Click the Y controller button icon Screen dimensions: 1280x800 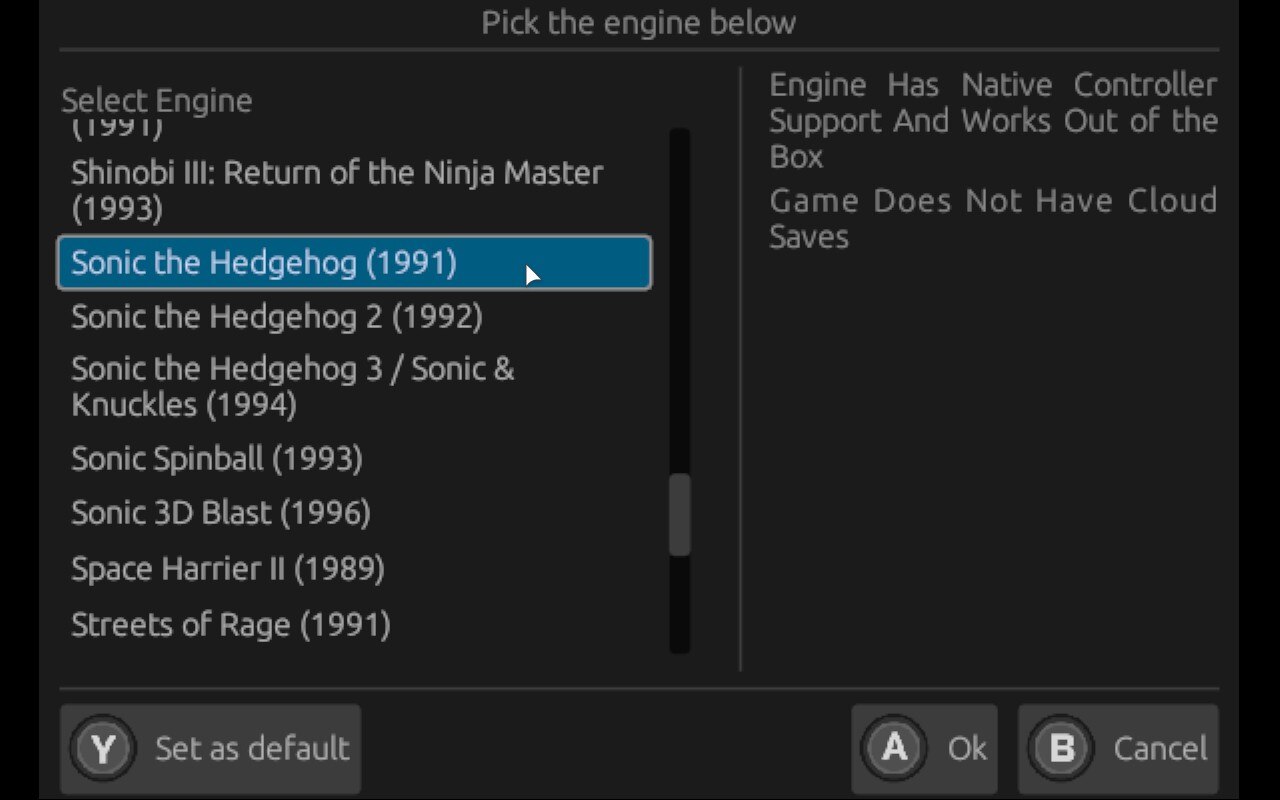(x=102, y=748)
